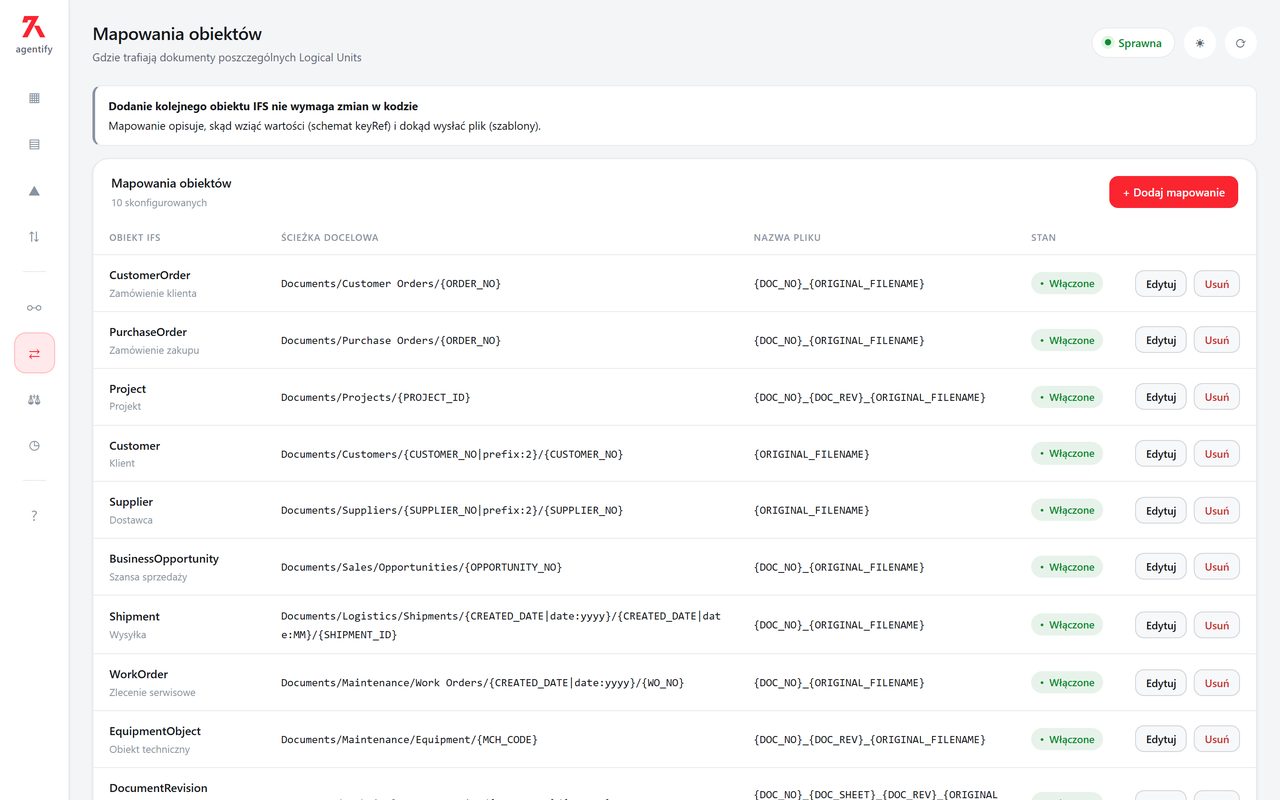The width and height of the screenshot is (1280, 800).
Task: Edit the EquipmentObject mapping
Action: pos(1160,739)
